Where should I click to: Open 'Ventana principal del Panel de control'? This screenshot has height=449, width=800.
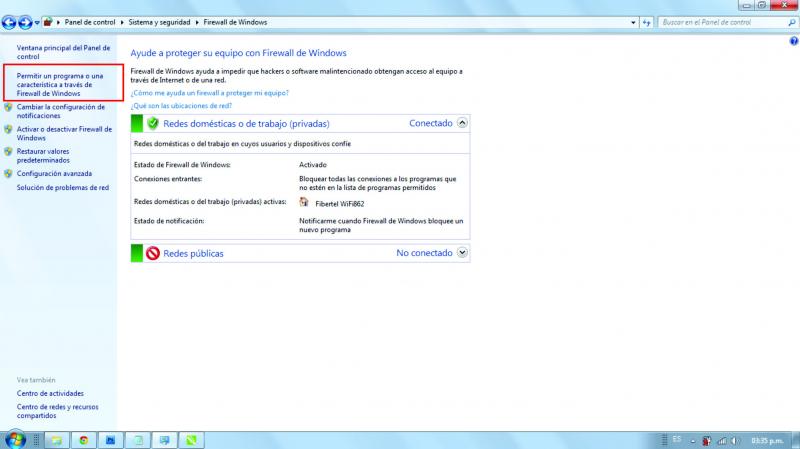tap(63, 52)
